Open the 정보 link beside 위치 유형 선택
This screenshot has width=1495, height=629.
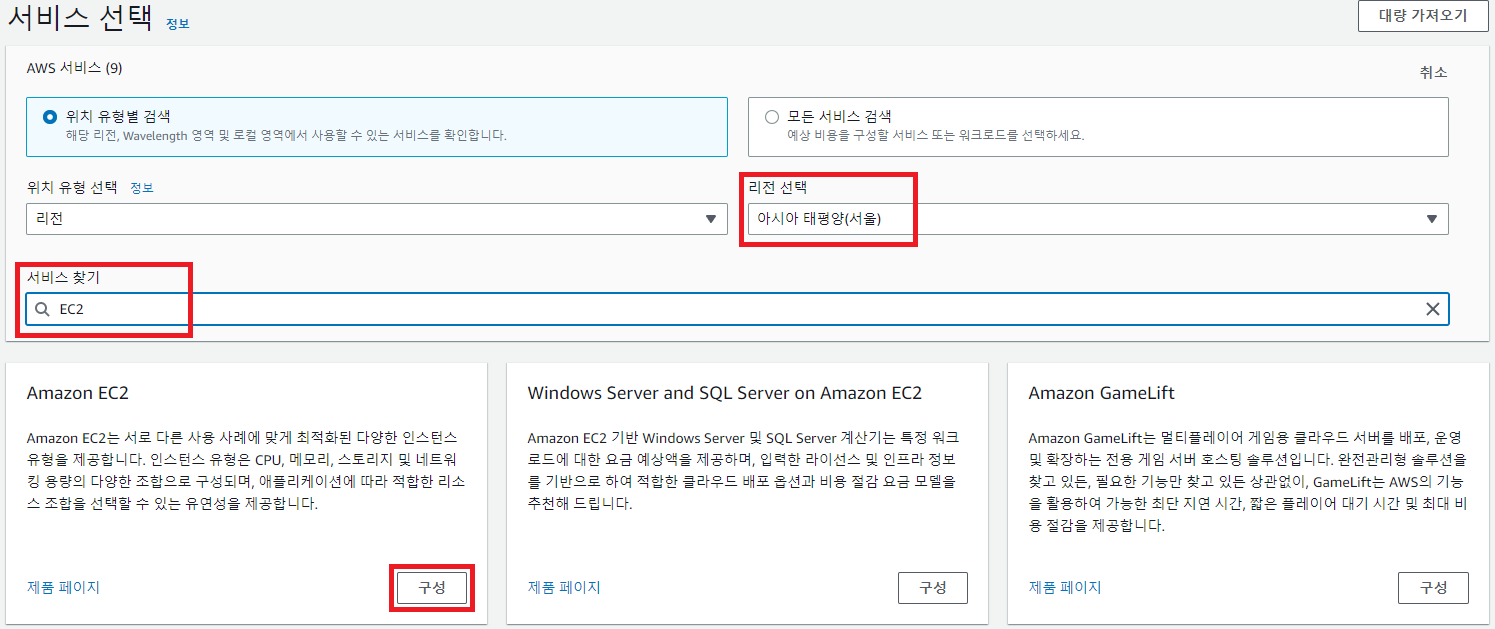click(x=141, y=187)
